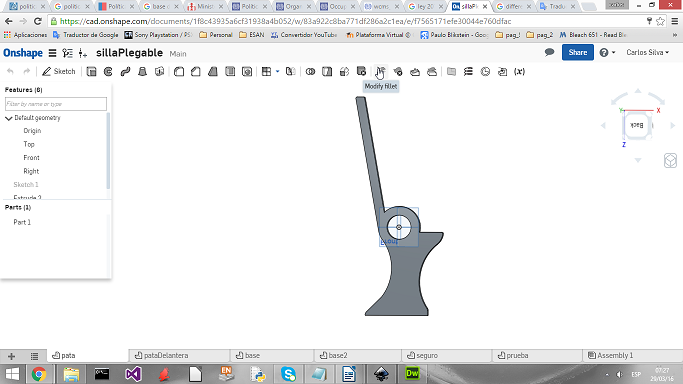
Task: Select the Fillet tool
Action: pyautogui.click(x=179, y=71)
